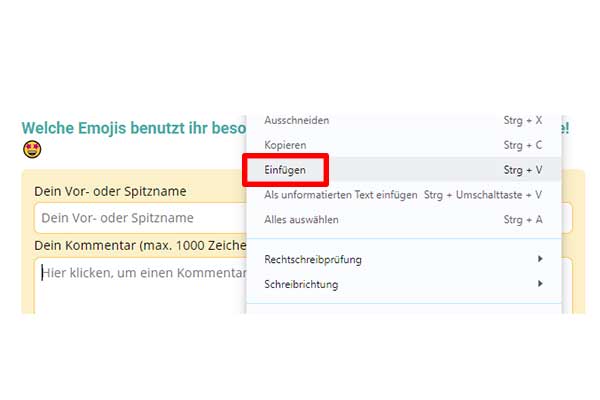Viewport: 600px width, 400px height.
Task: Click the Strg + C shortcut hint
Action: click(x=523, y=145)
